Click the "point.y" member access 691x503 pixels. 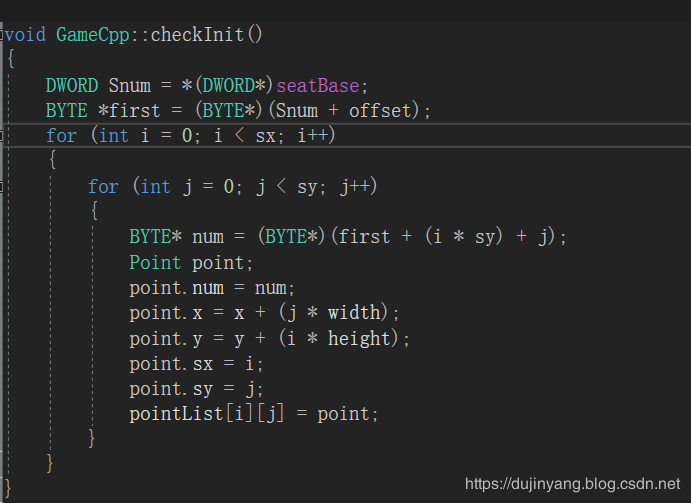click(x=166, y=339)
